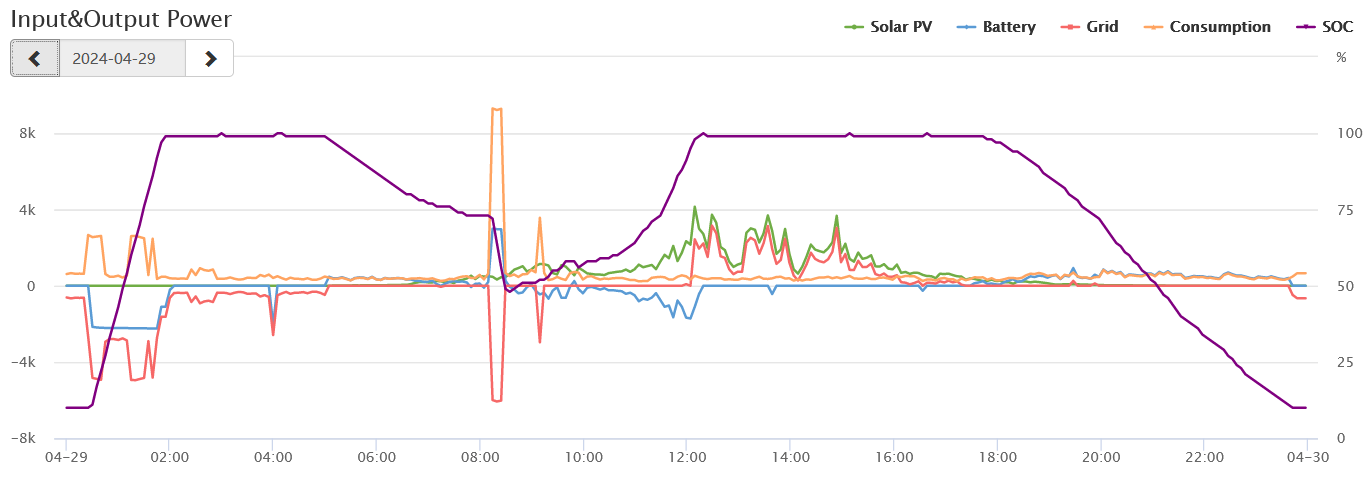
Task: Click the 04-30 end date axis label
Action: (x=1307, y=457)
